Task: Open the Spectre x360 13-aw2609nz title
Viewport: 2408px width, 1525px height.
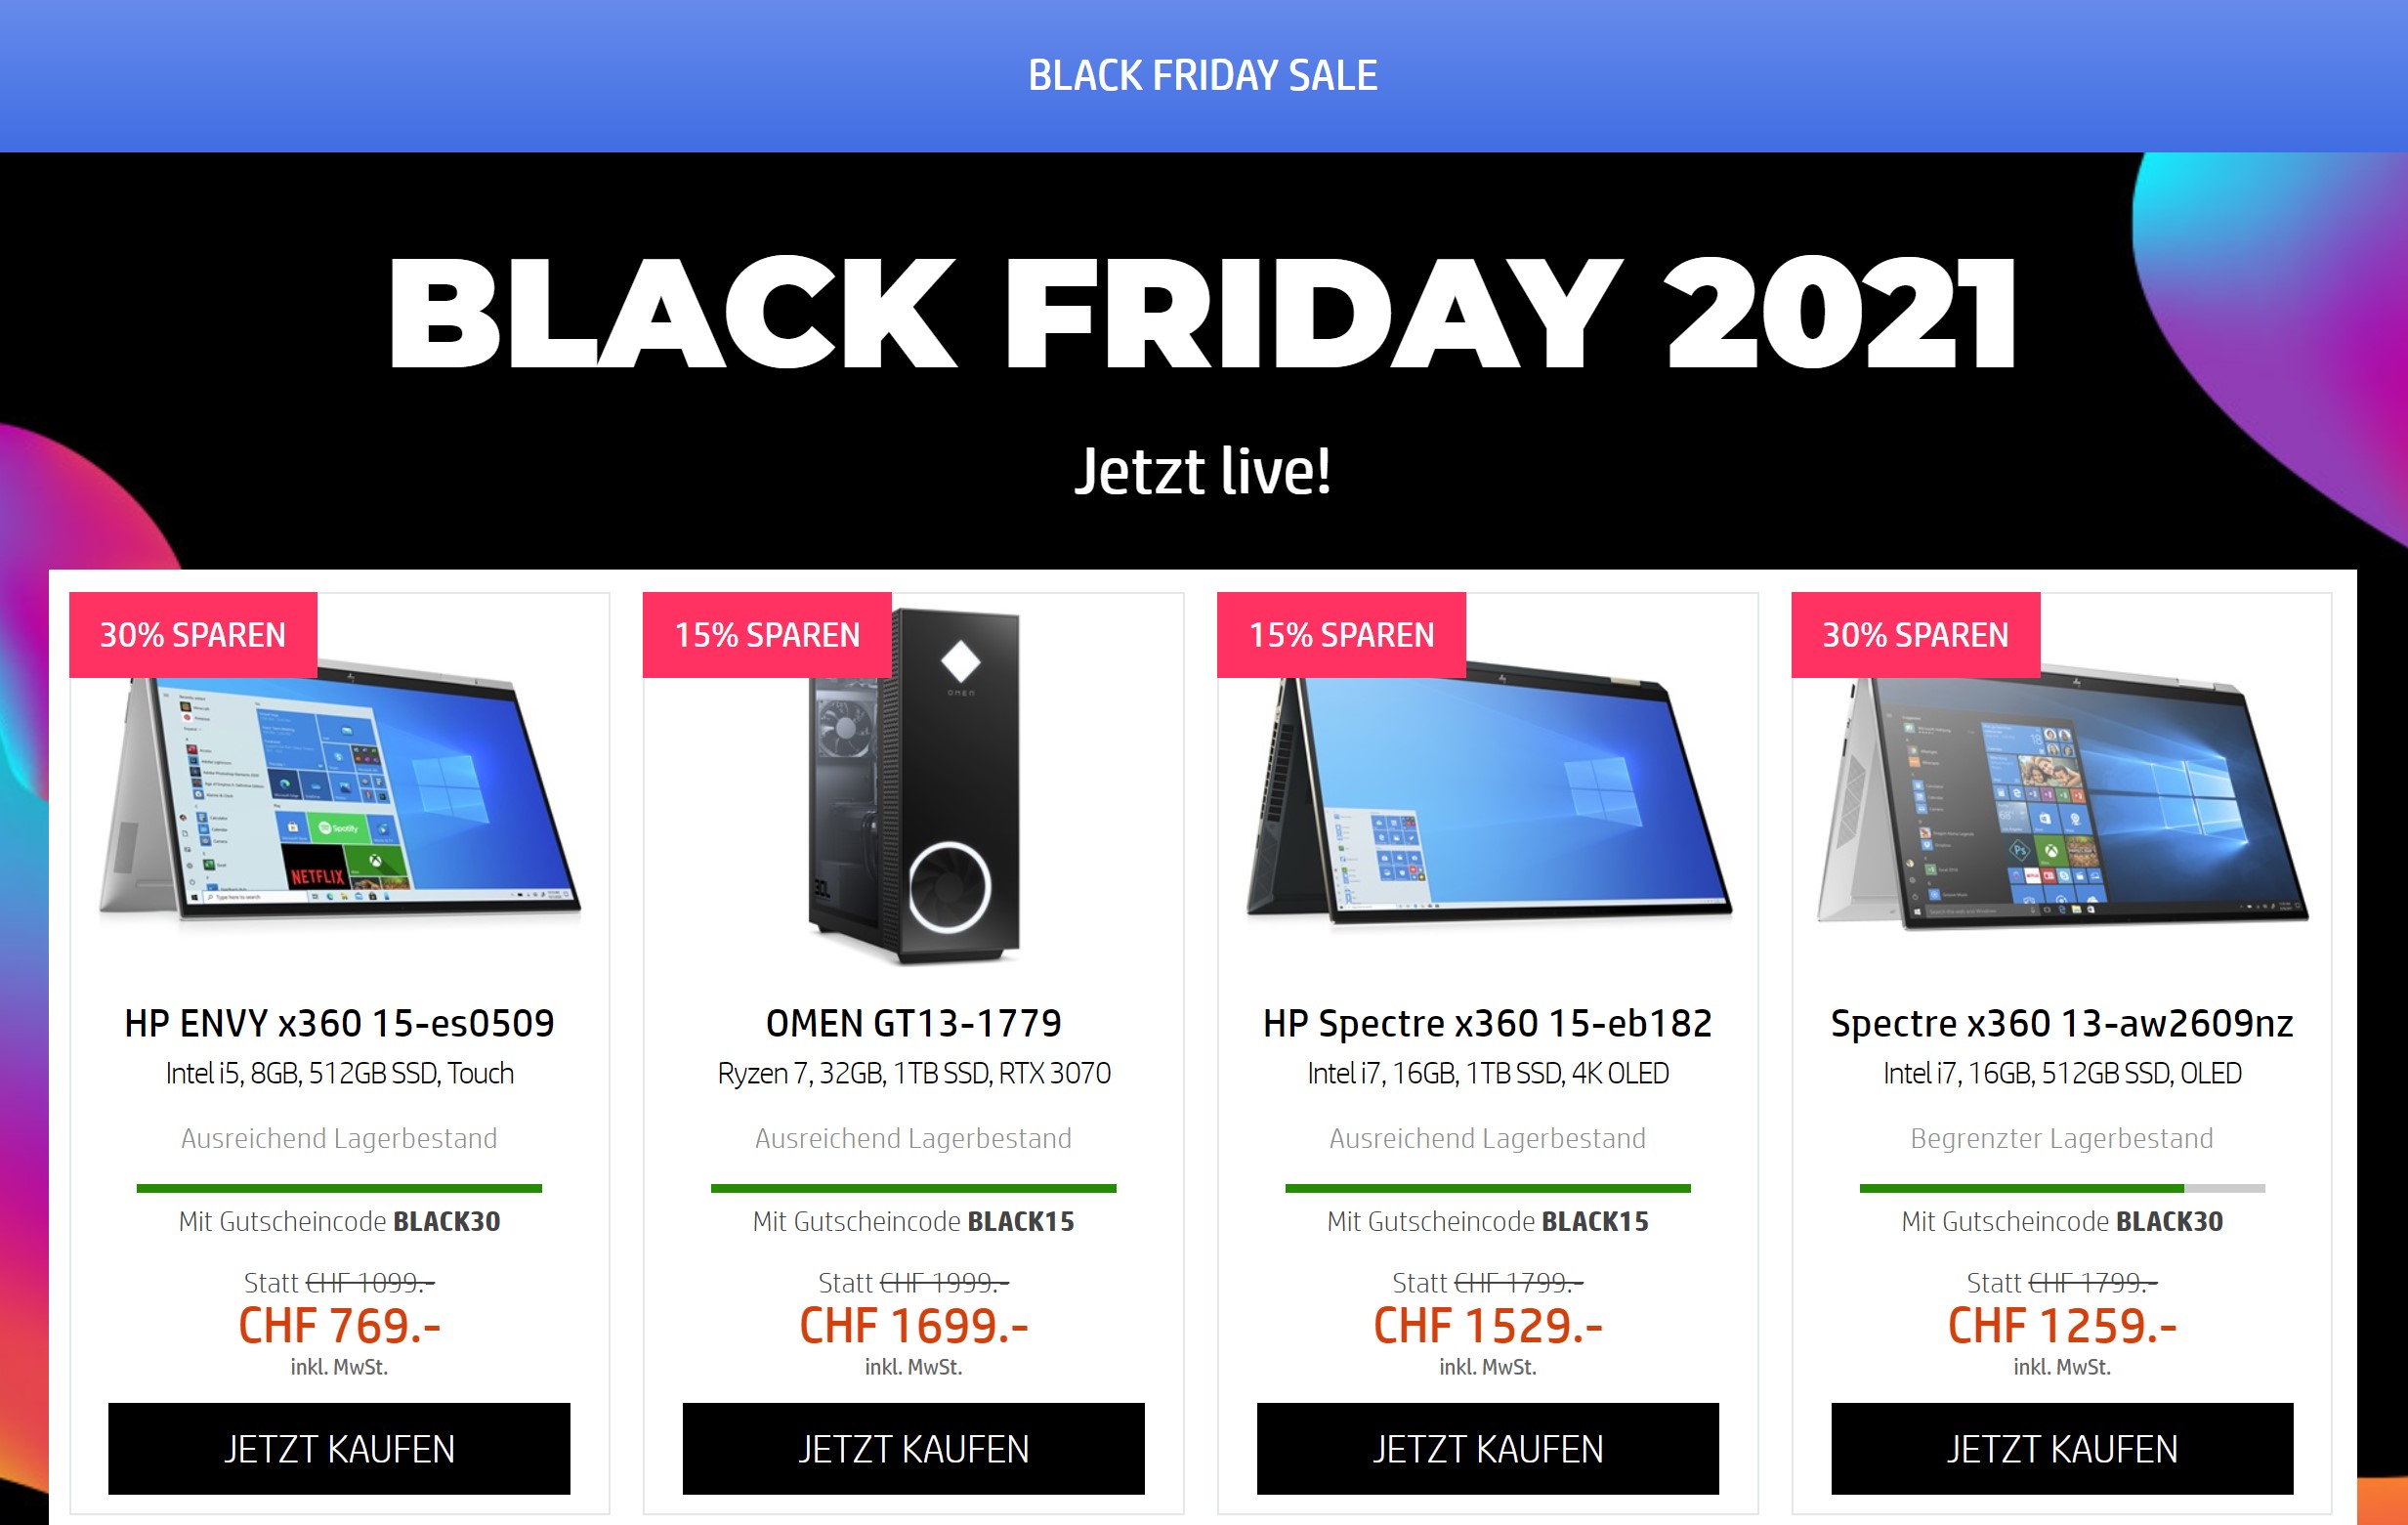Action: coord(2061,1023)
